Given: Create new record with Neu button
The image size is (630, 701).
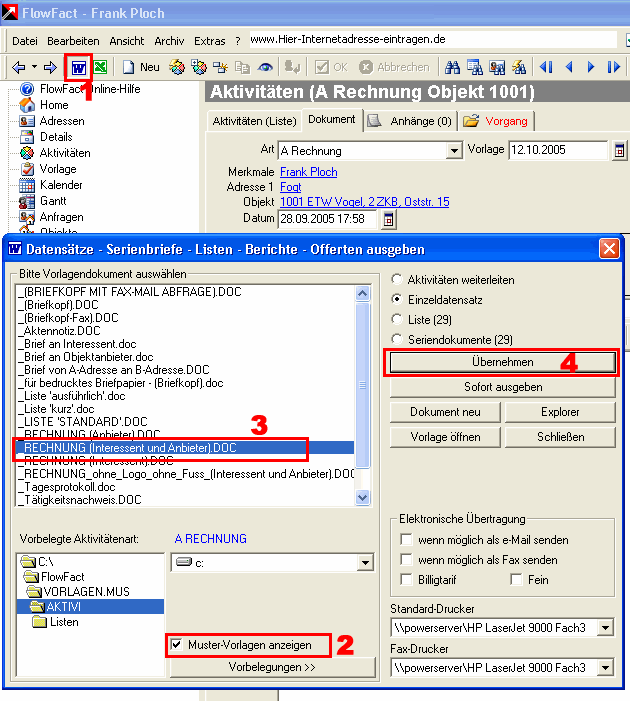Looking at the screenshot, I should pos(141,68).
